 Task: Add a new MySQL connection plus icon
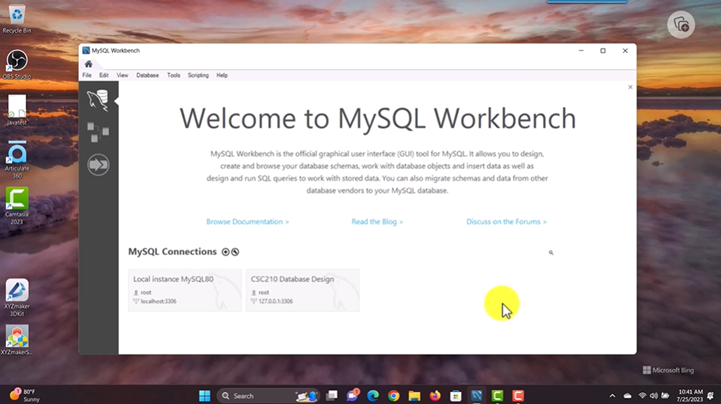tap(225, 252)
